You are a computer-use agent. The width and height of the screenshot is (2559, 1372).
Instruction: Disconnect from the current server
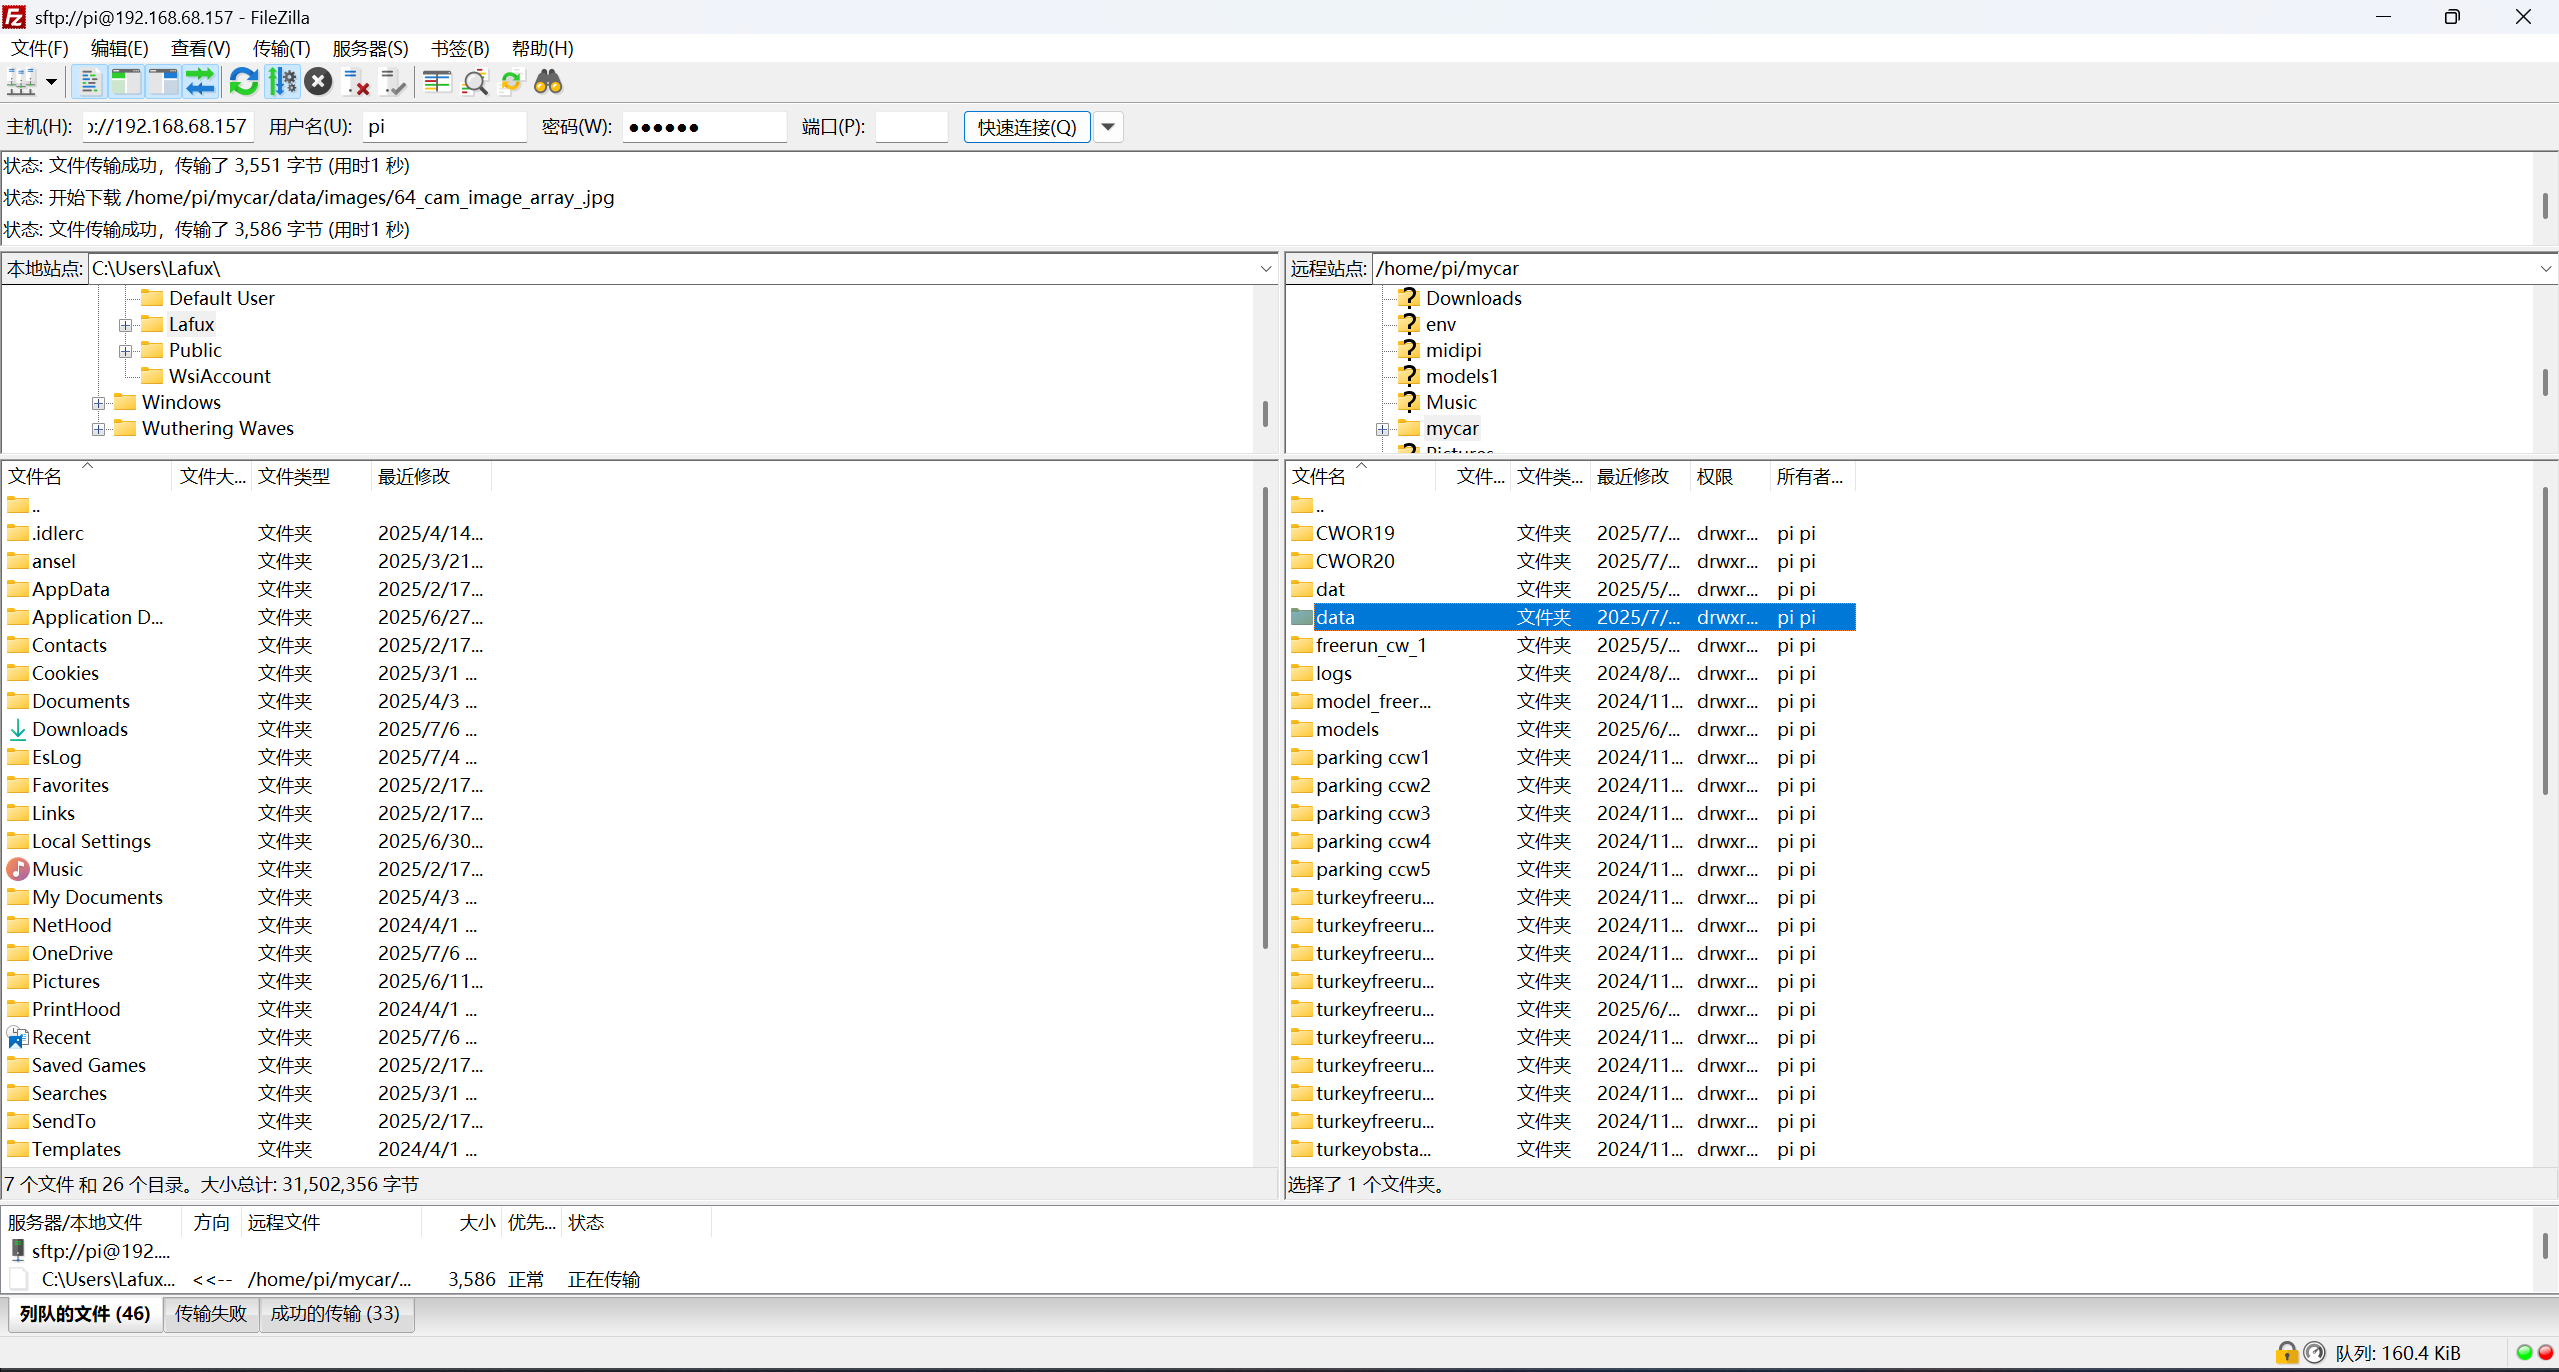pos(356,82)
